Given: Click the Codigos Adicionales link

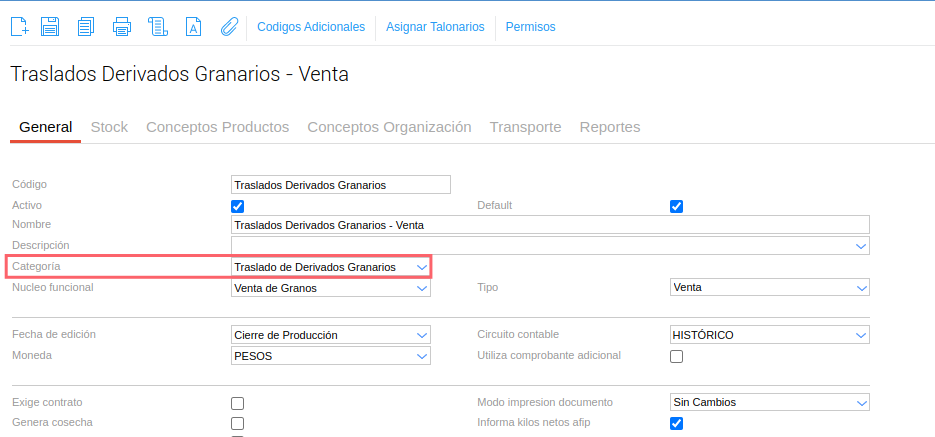Looking at the screenshot, I should (311, 27).
